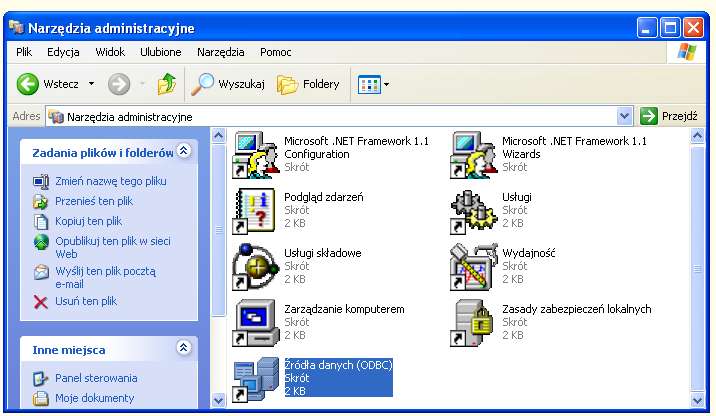The width and height of the screenshot is (716, 416).
Task: Select the Usługi gears icon
Action: pyautogui.click(x=473, y=212)
